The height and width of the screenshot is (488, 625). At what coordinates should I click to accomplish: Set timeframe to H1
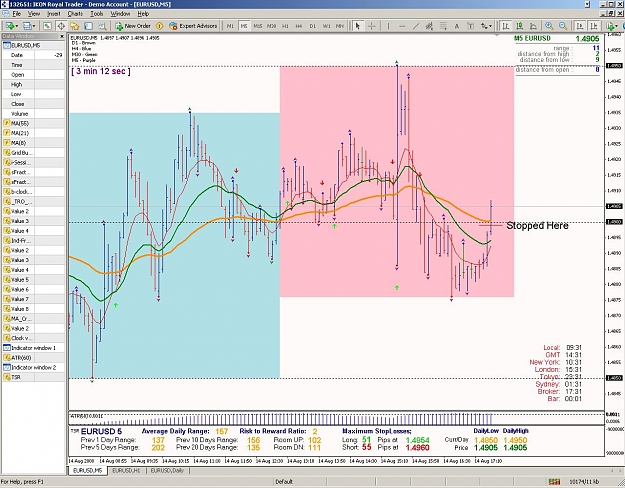(x=285, y=26)
